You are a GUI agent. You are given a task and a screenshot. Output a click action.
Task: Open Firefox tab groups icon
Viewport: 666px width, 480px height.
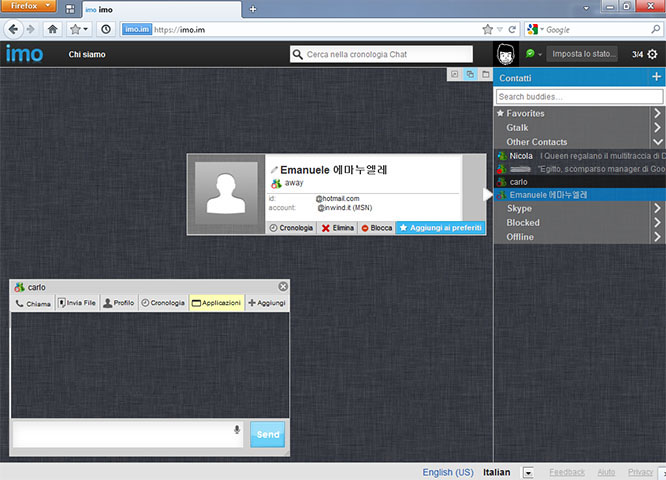[70, 9]
